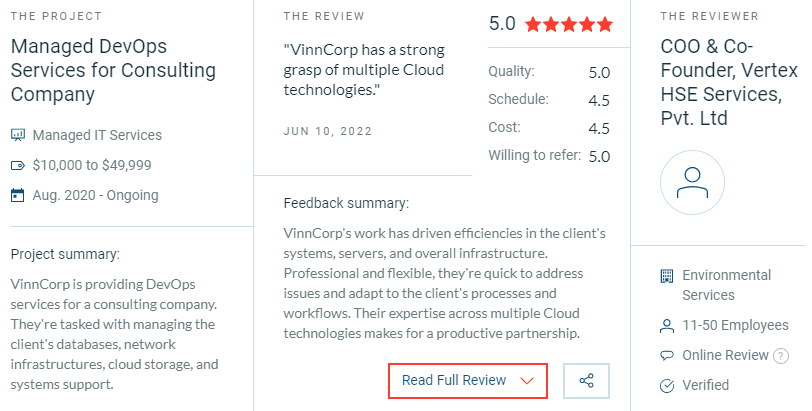Click the calendar icon beside Aug. 2020

[18, 195]
